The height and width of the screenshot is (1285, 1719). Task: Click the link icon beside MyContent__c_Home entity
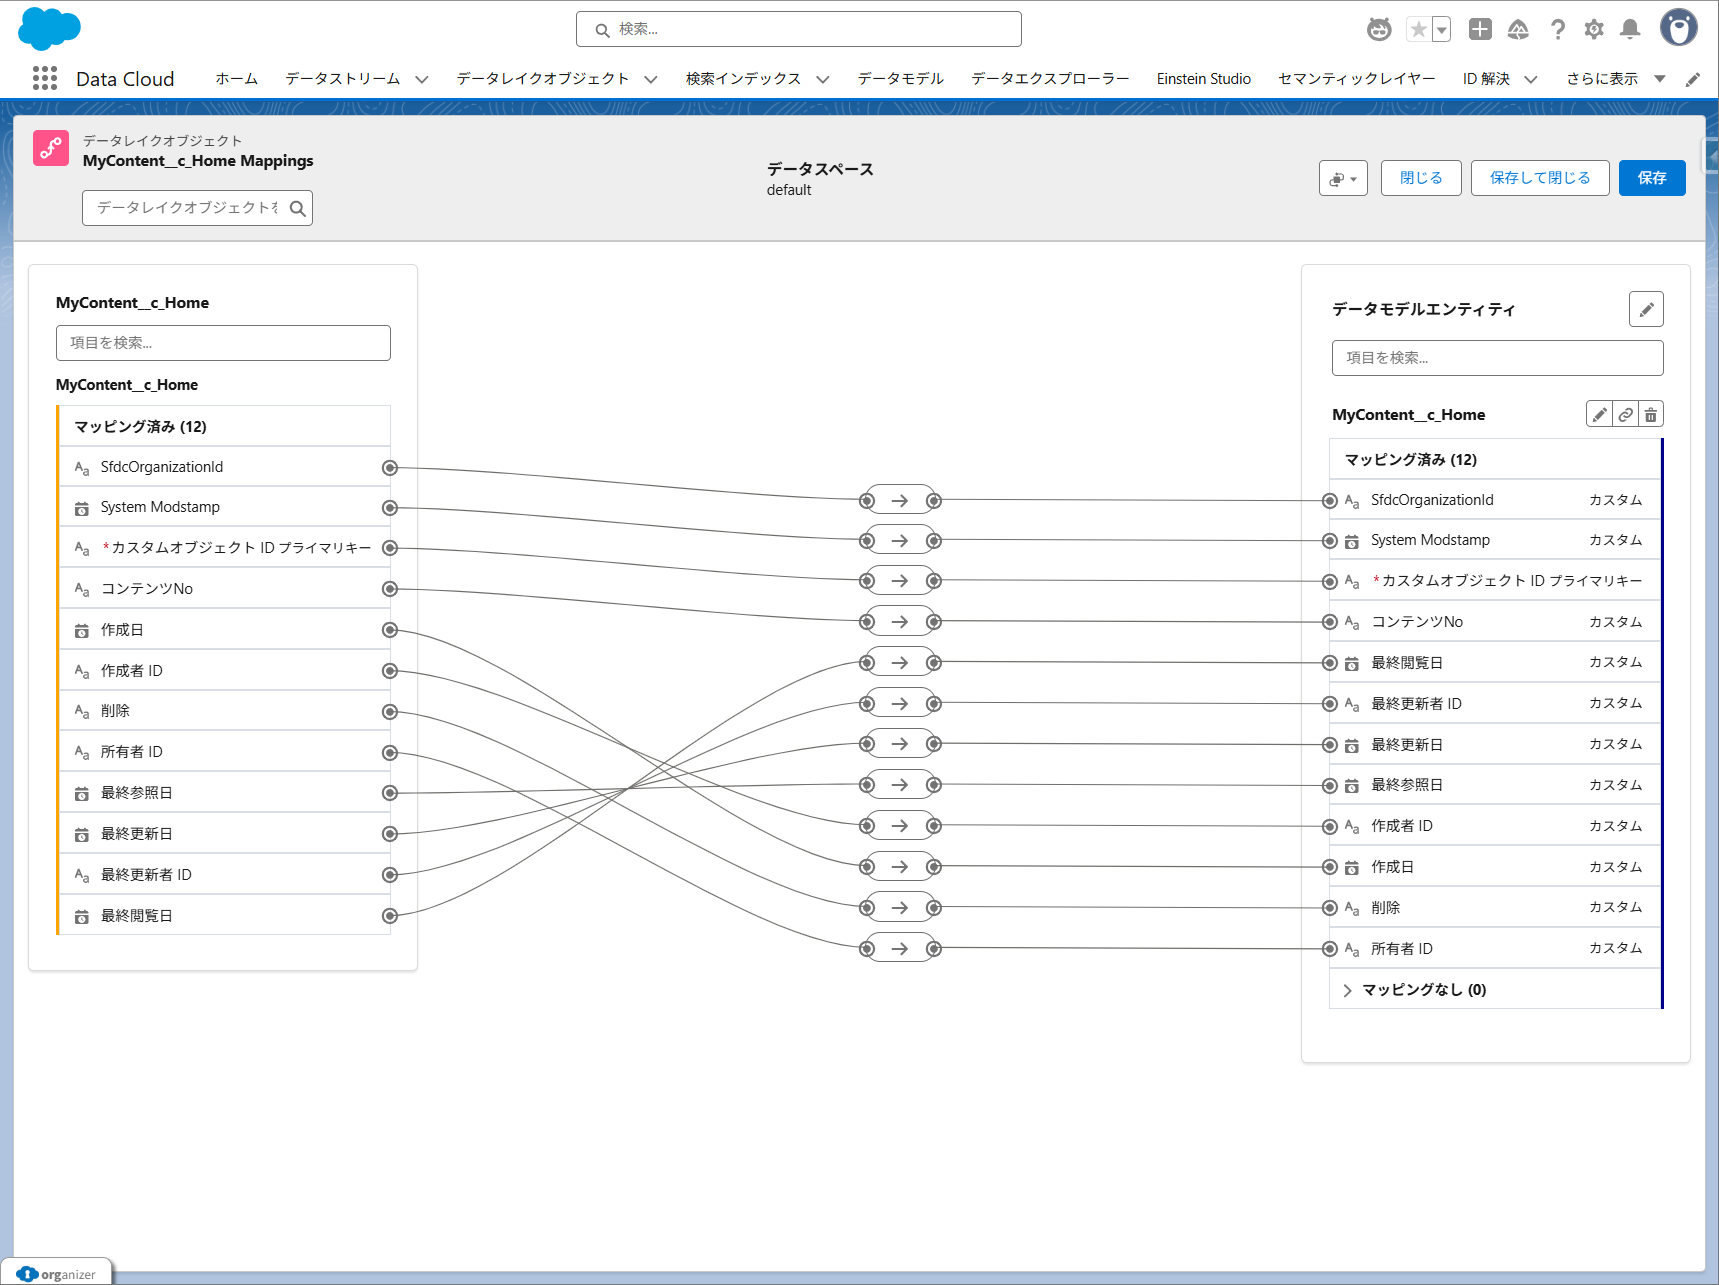[1626, 414]
